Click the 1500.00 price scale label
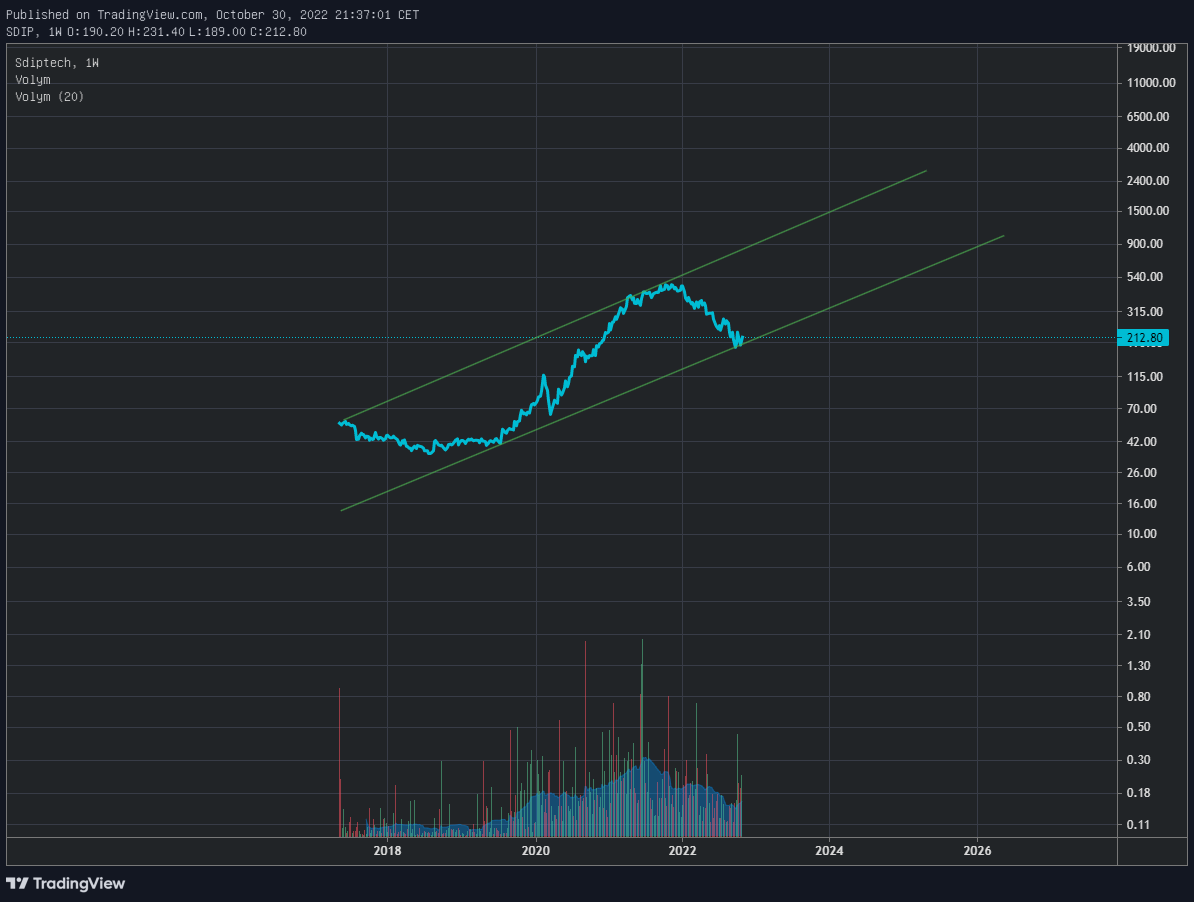This screenshot has width=1194, height=902. [1148, 211]
